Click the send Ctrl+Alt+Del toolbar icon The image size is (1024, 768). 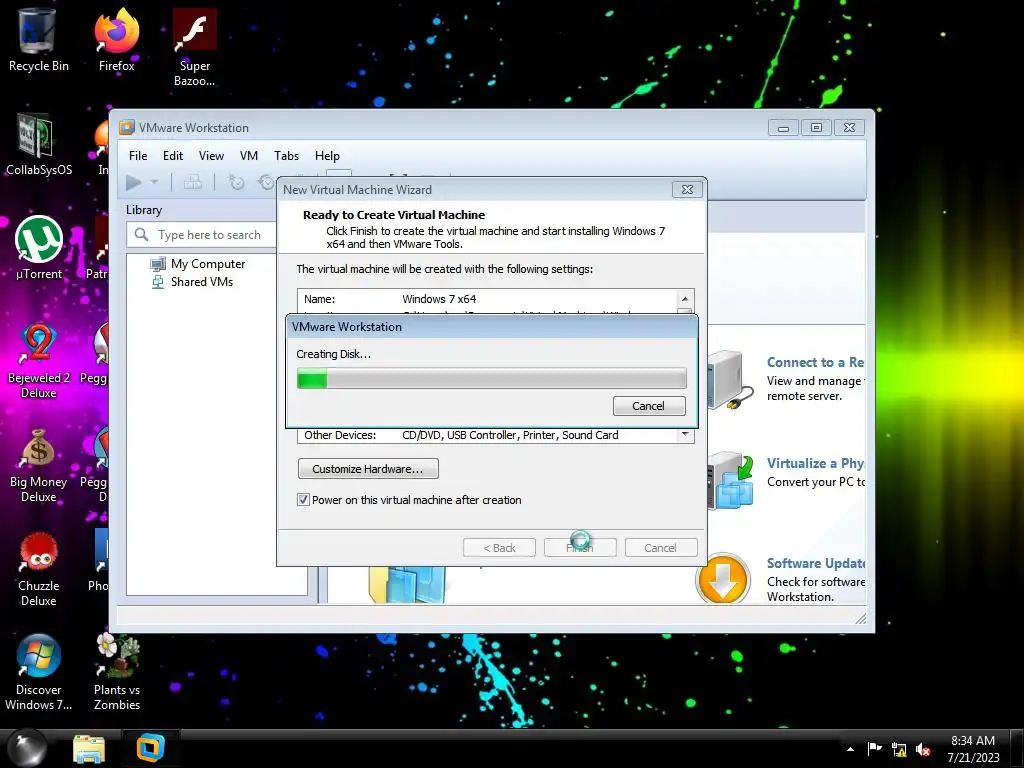point(193,182)
